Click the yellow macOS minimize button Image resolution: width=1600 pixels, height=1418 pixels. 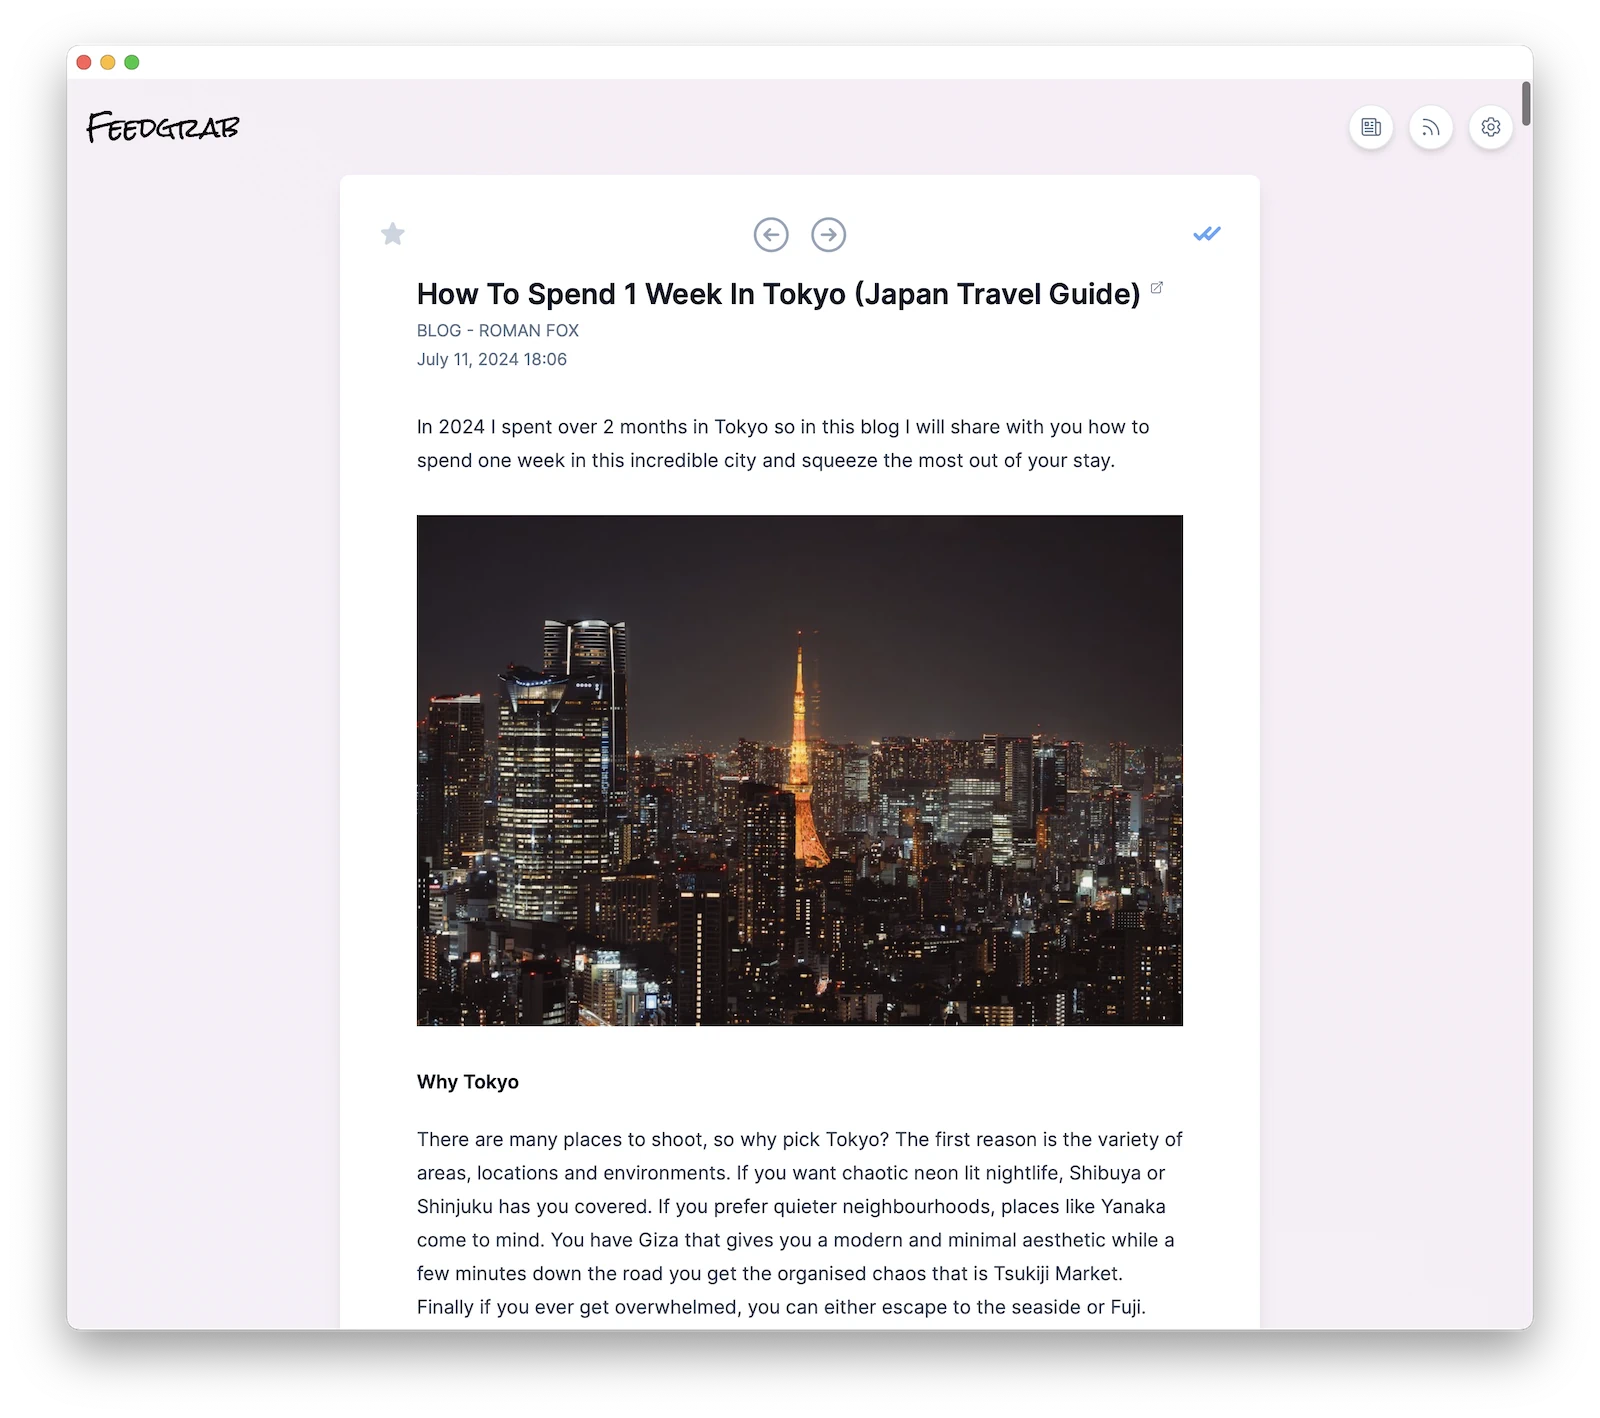(106, 61)
